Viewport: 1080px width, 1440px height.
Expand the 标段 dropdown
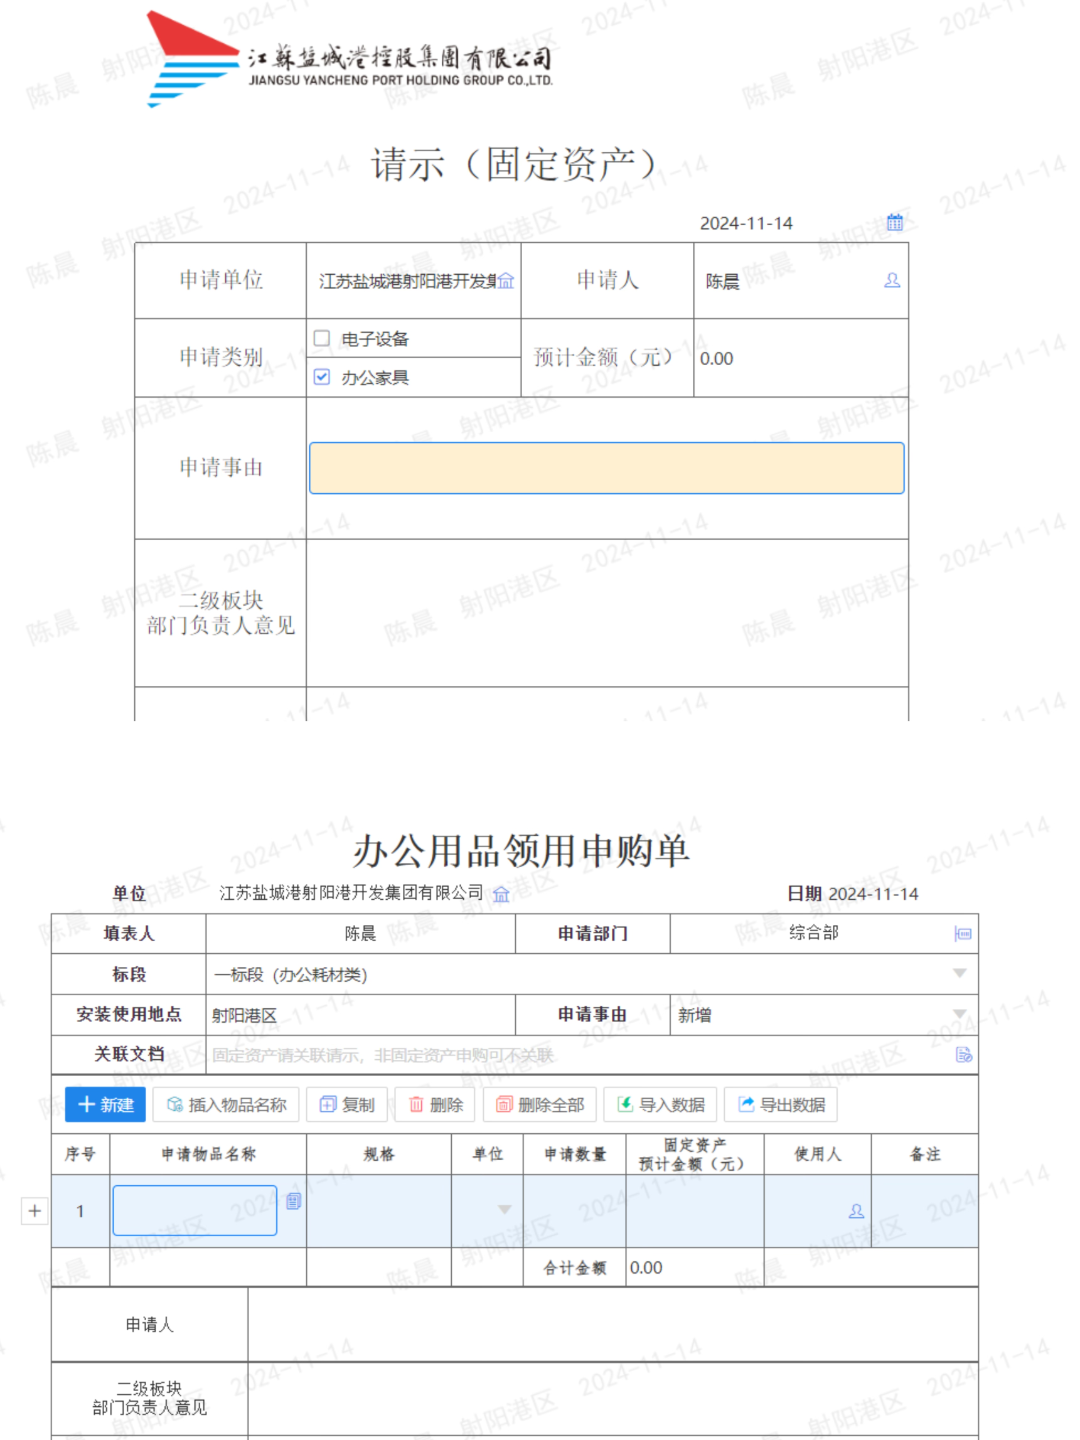click(x=959, y=974)
